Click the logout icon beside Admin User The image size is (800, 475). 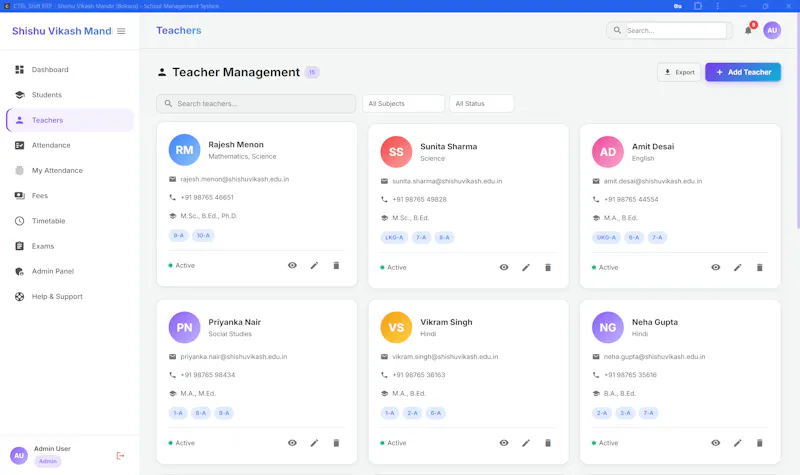(120, 456)
